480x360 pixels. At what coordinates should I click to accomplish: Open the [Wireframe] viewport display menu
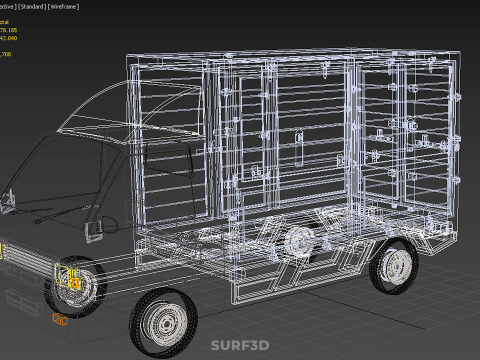click(64, 7)
